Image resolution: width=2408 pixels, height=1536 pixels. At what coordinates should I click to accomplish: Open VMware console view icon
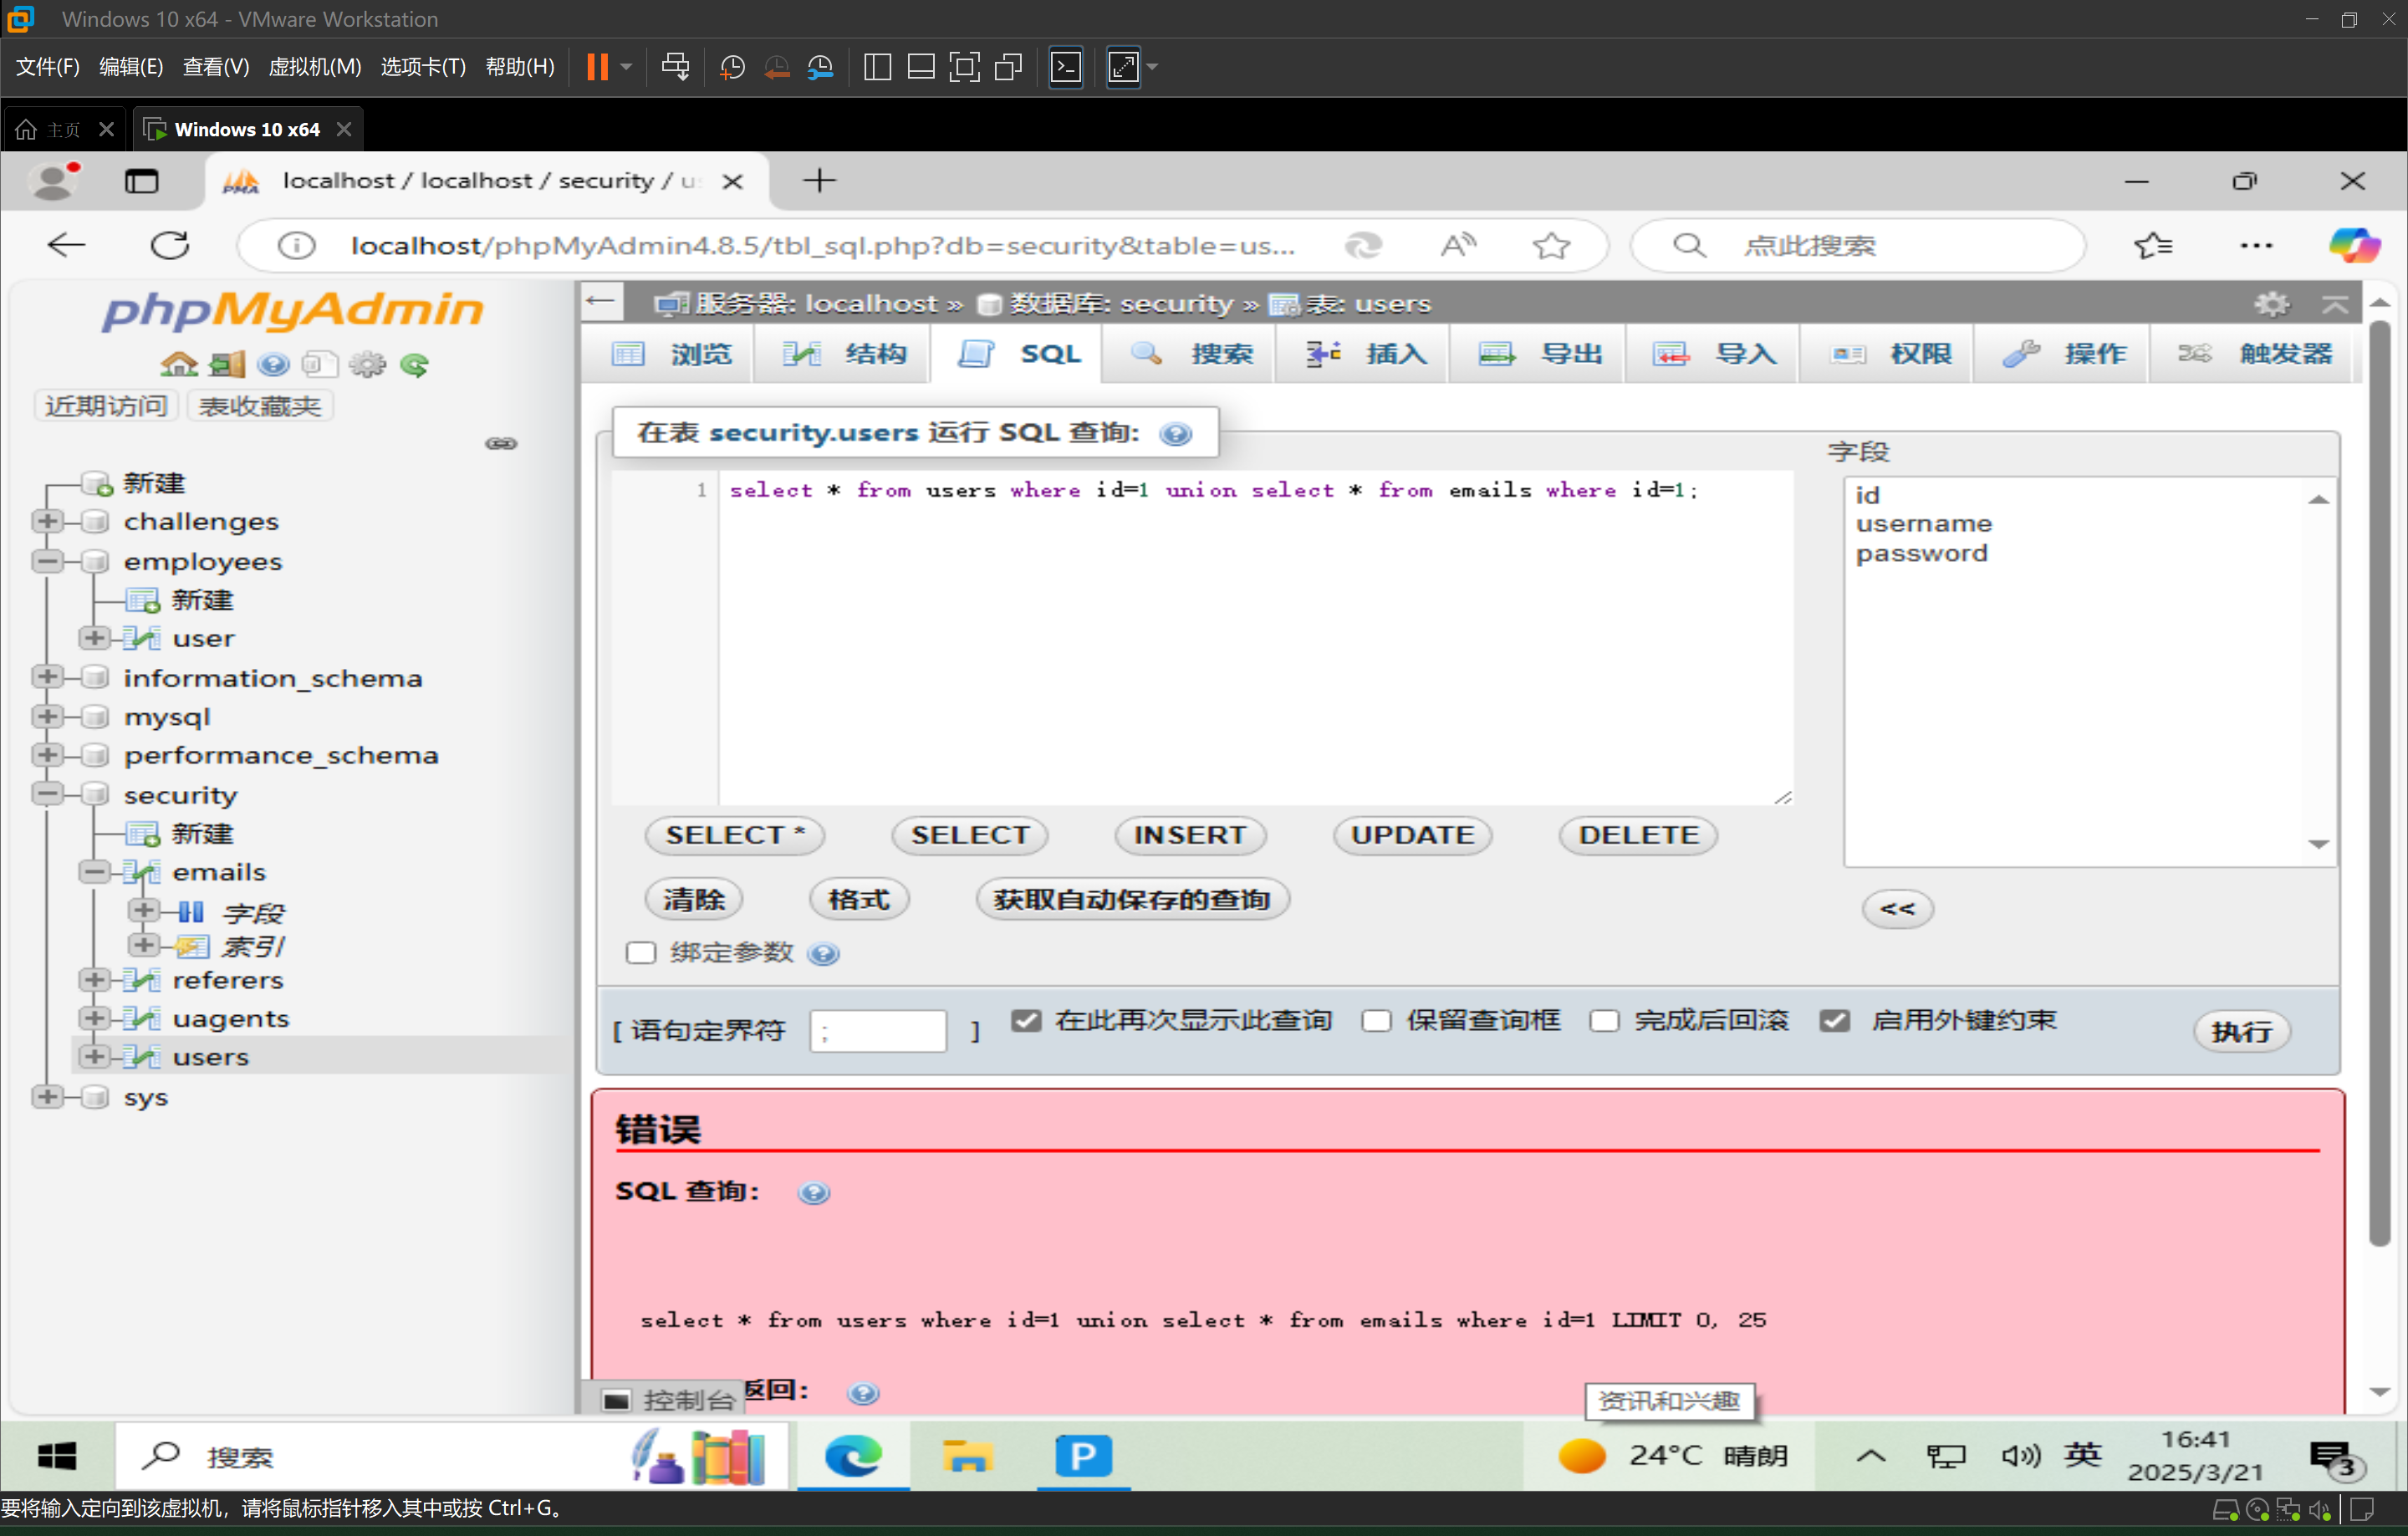(1066, 67)
